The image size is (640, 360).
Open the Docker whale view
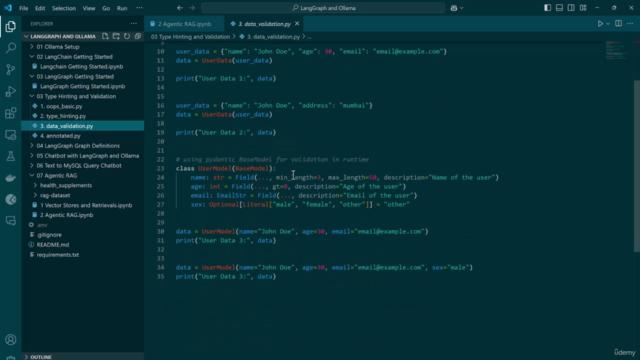[x=11, y=178]
